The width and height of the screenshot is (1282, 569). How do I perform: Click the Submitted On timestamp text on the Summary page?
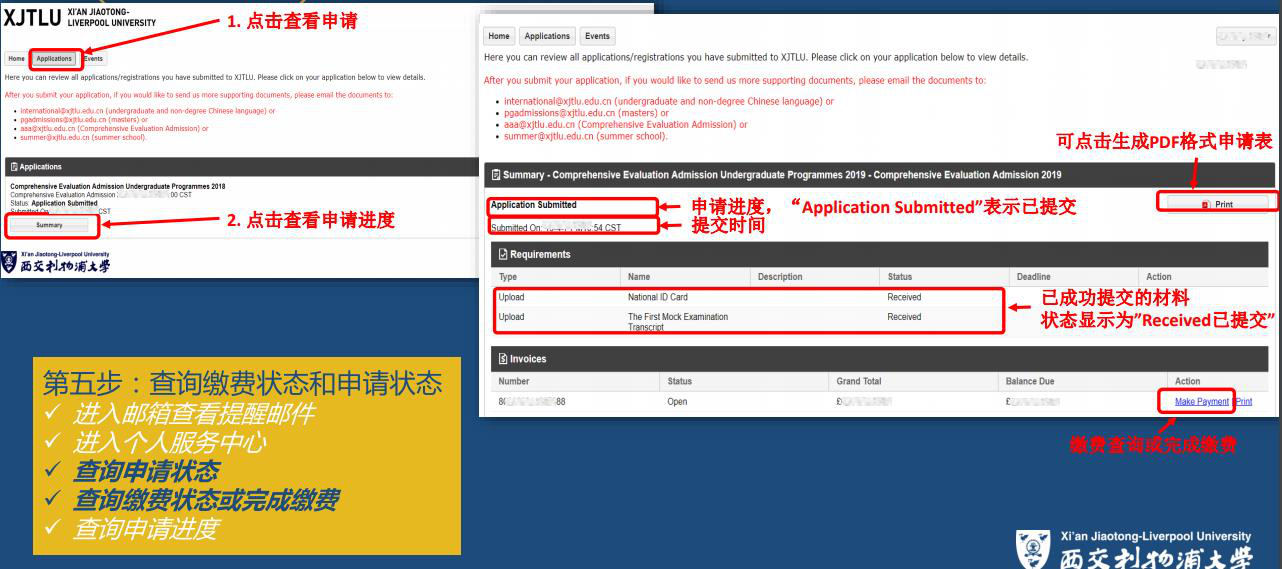tap(555, 228)
